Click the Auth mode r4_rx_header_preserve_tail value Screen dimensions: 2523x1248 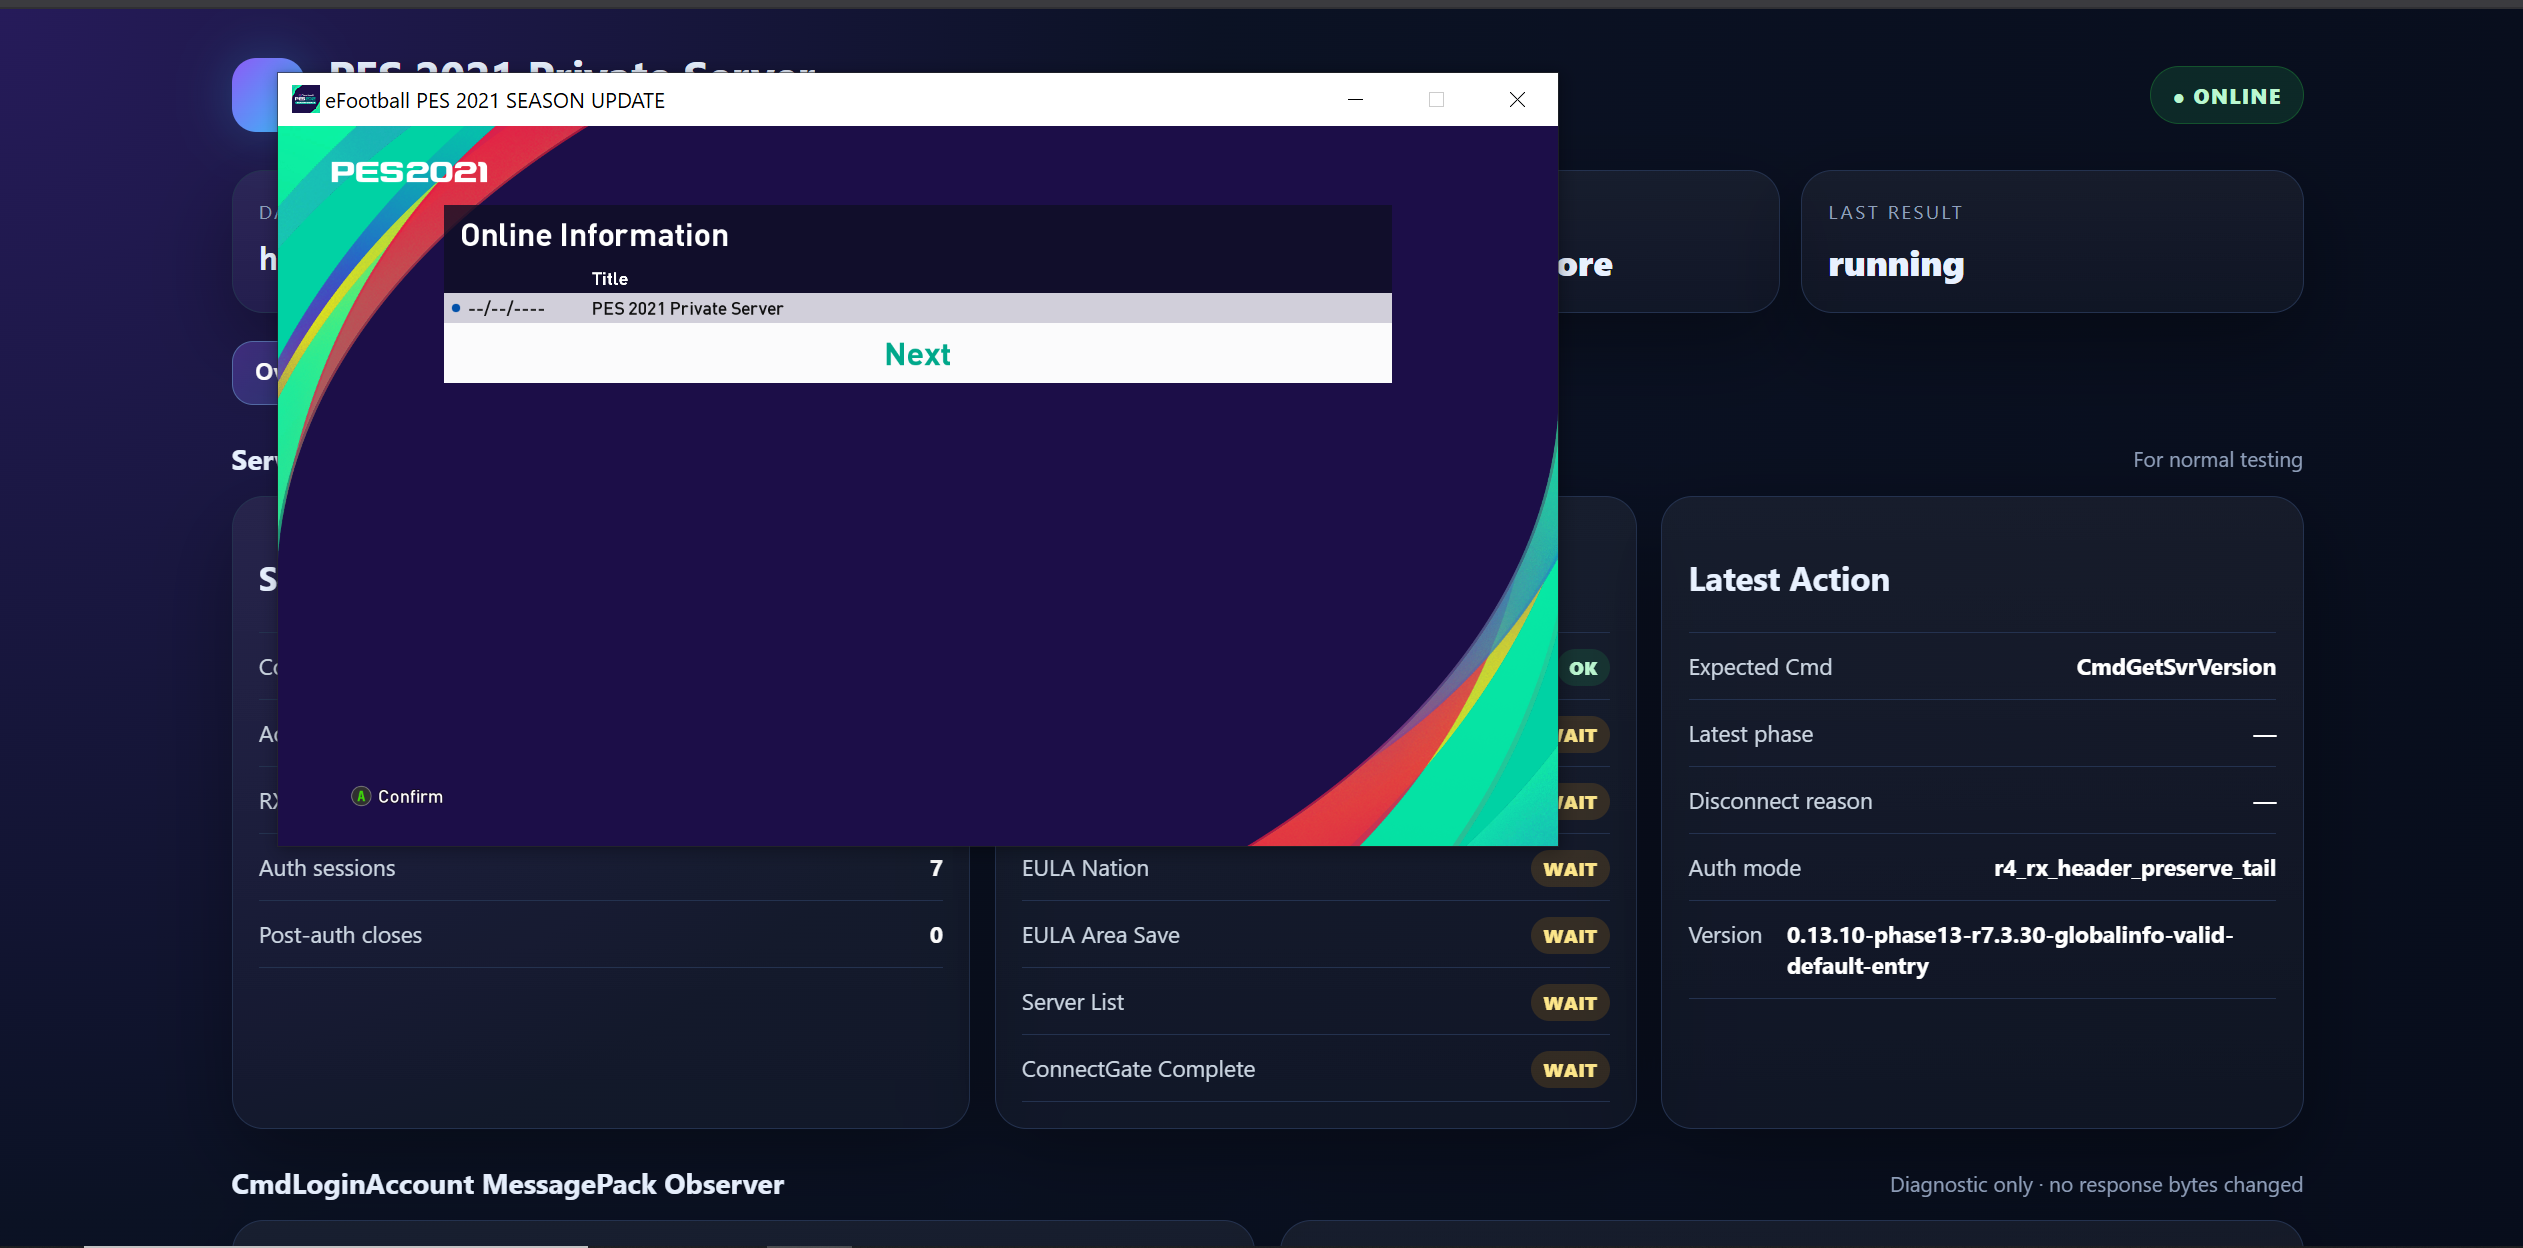pos(2134,868)
